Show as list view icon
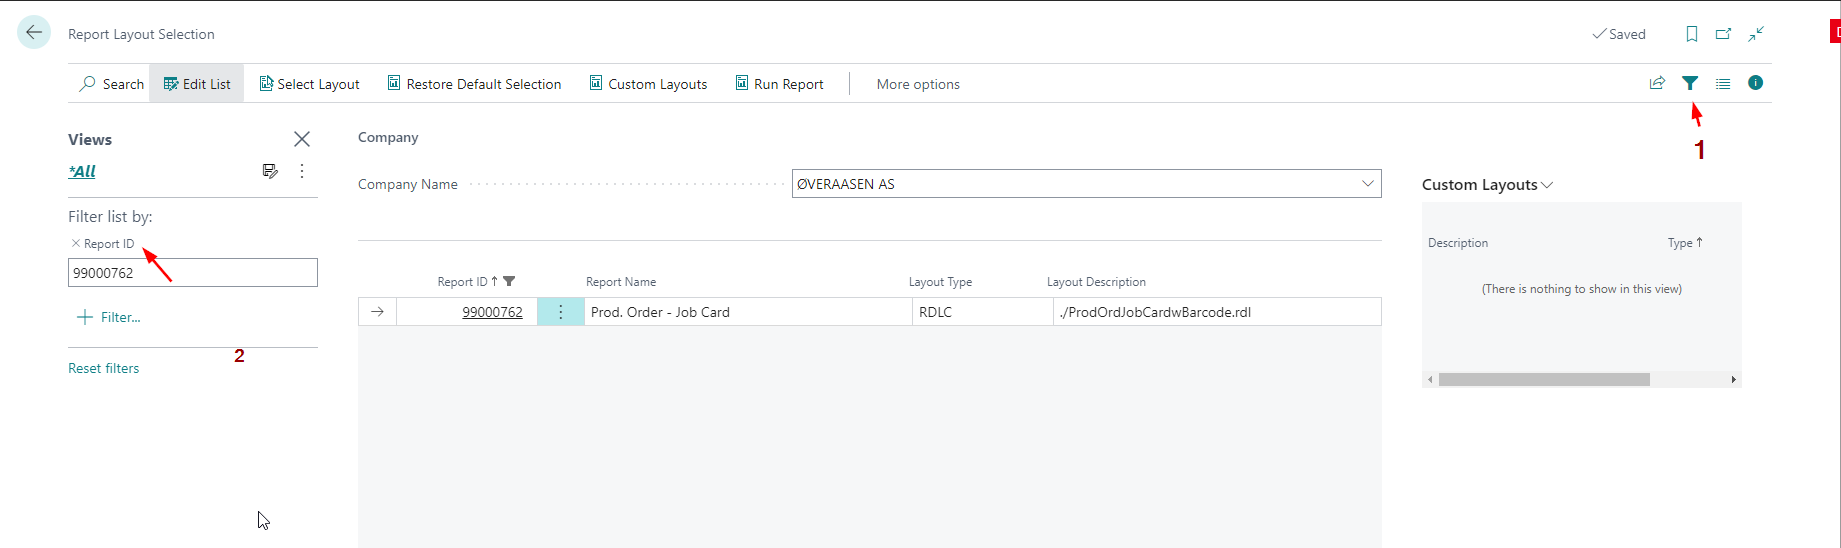The image size is (1841, 548). (1722, 84)
